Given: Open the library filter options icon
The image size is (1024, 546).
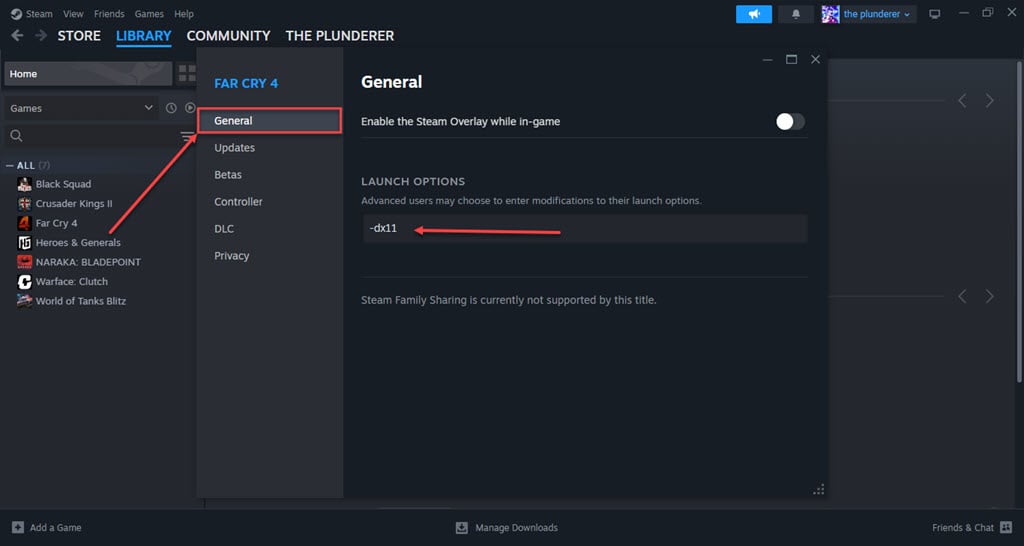Looking at the screenshot, I should point(187,136).
